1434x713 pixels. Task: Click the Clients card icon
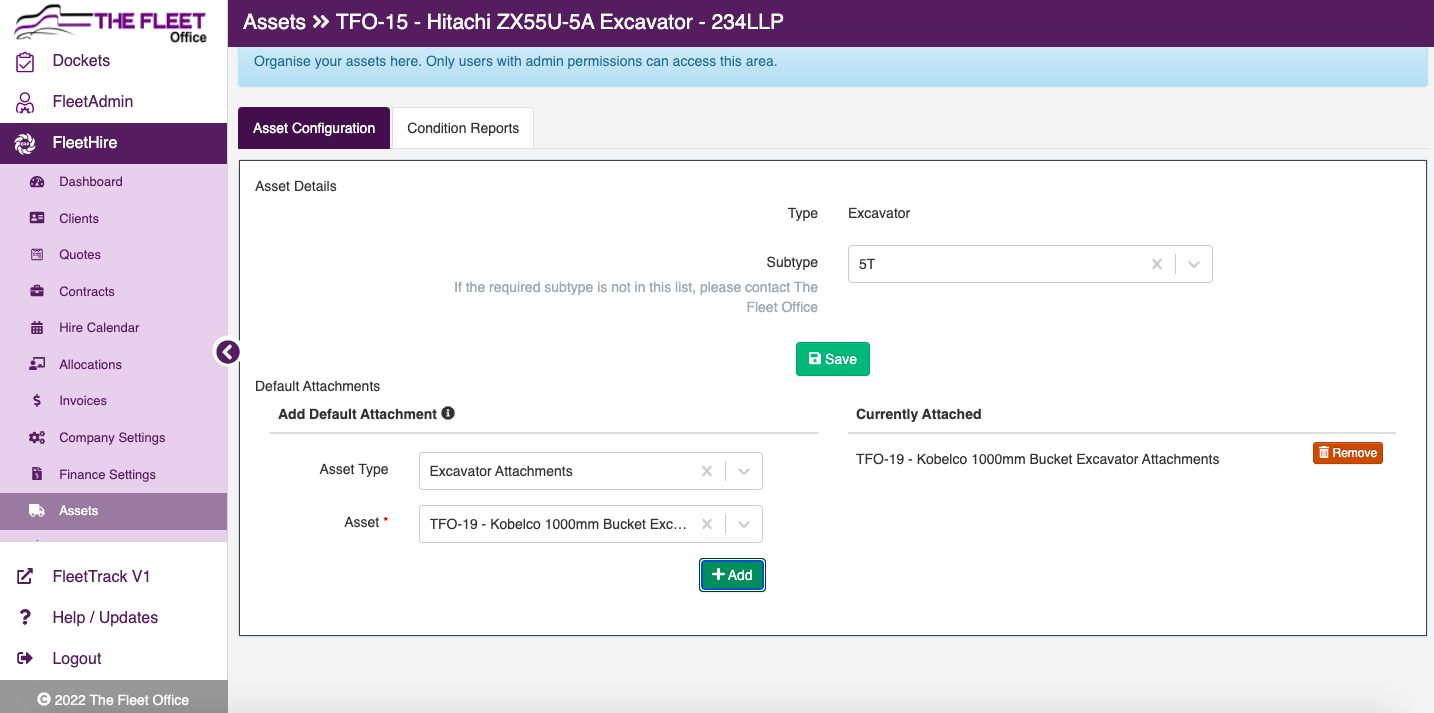point(37,218)
